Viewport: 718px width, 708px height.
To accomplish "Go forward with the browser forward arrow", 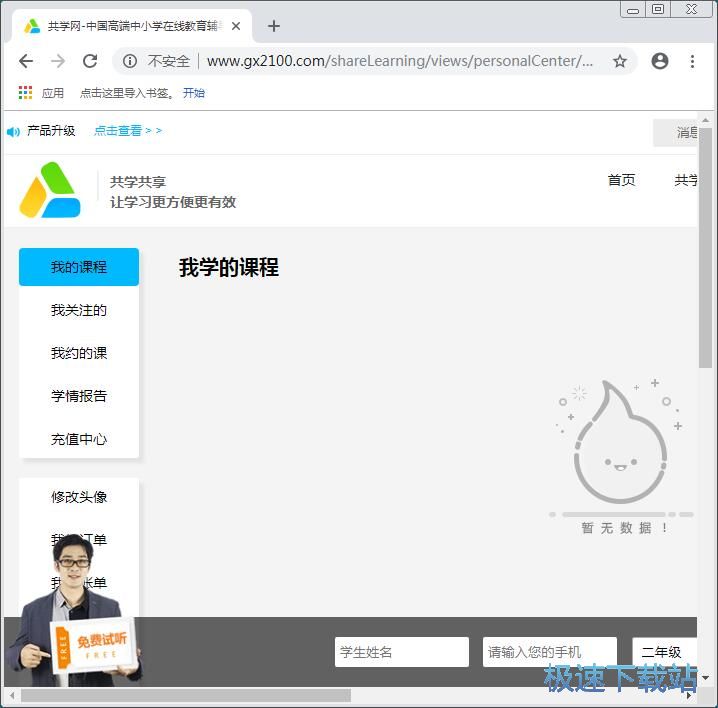I will (x=58, y=61).
